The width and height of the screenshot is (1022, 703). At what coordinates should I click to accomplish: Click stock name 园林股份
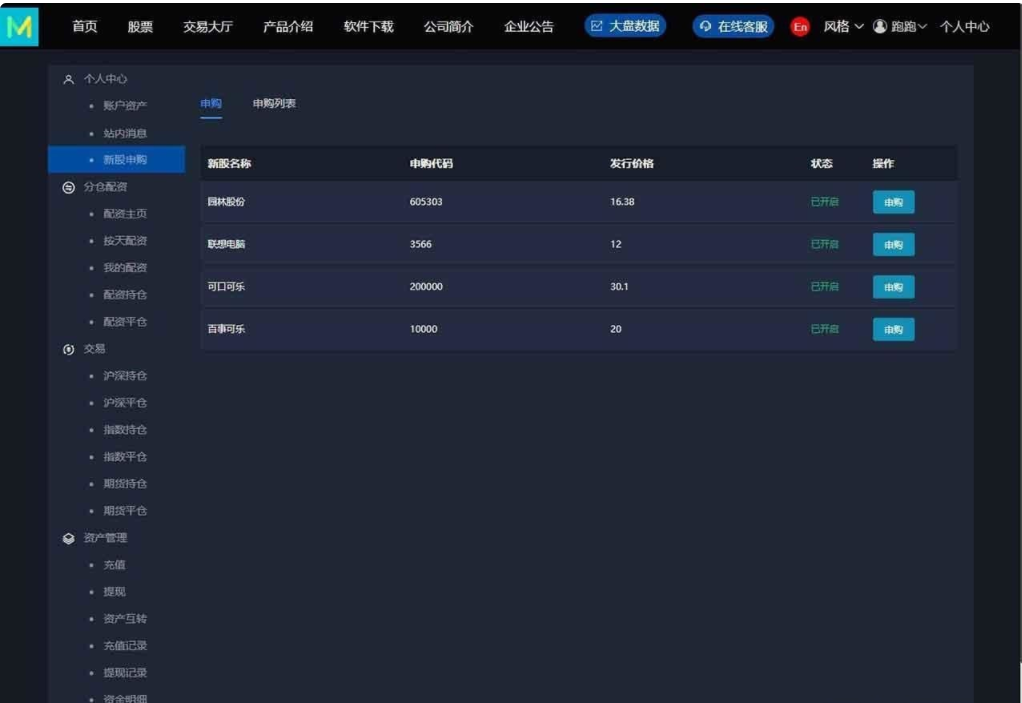226,202
